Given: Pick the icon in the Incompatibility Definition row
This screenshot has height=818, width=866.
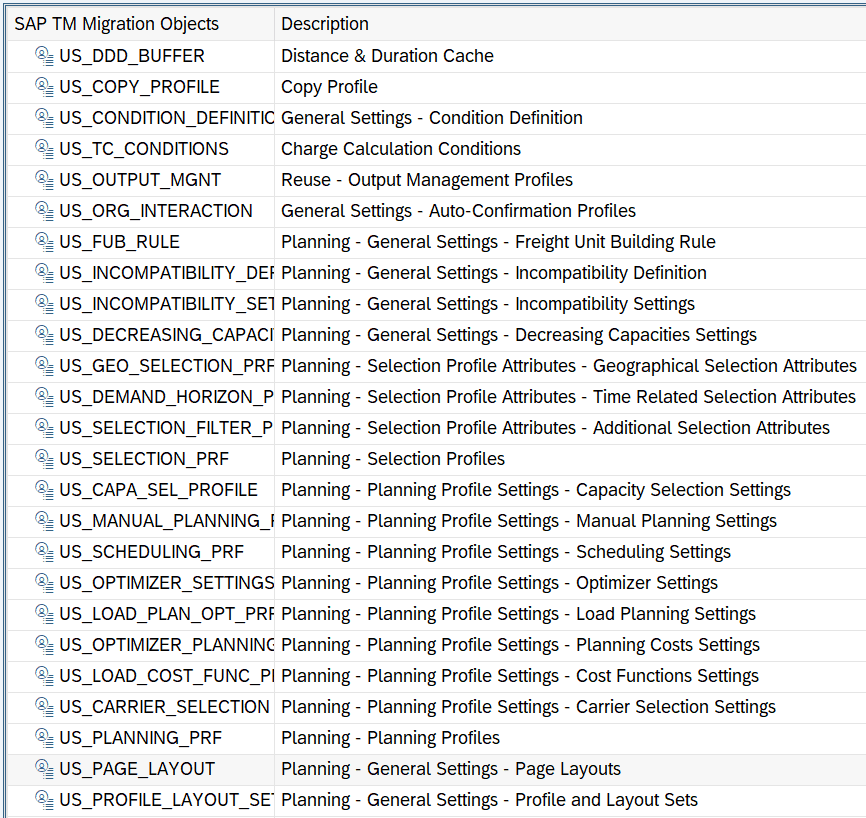Looking at the screenshot, I should pyautogui.click(x=44, y=272).
